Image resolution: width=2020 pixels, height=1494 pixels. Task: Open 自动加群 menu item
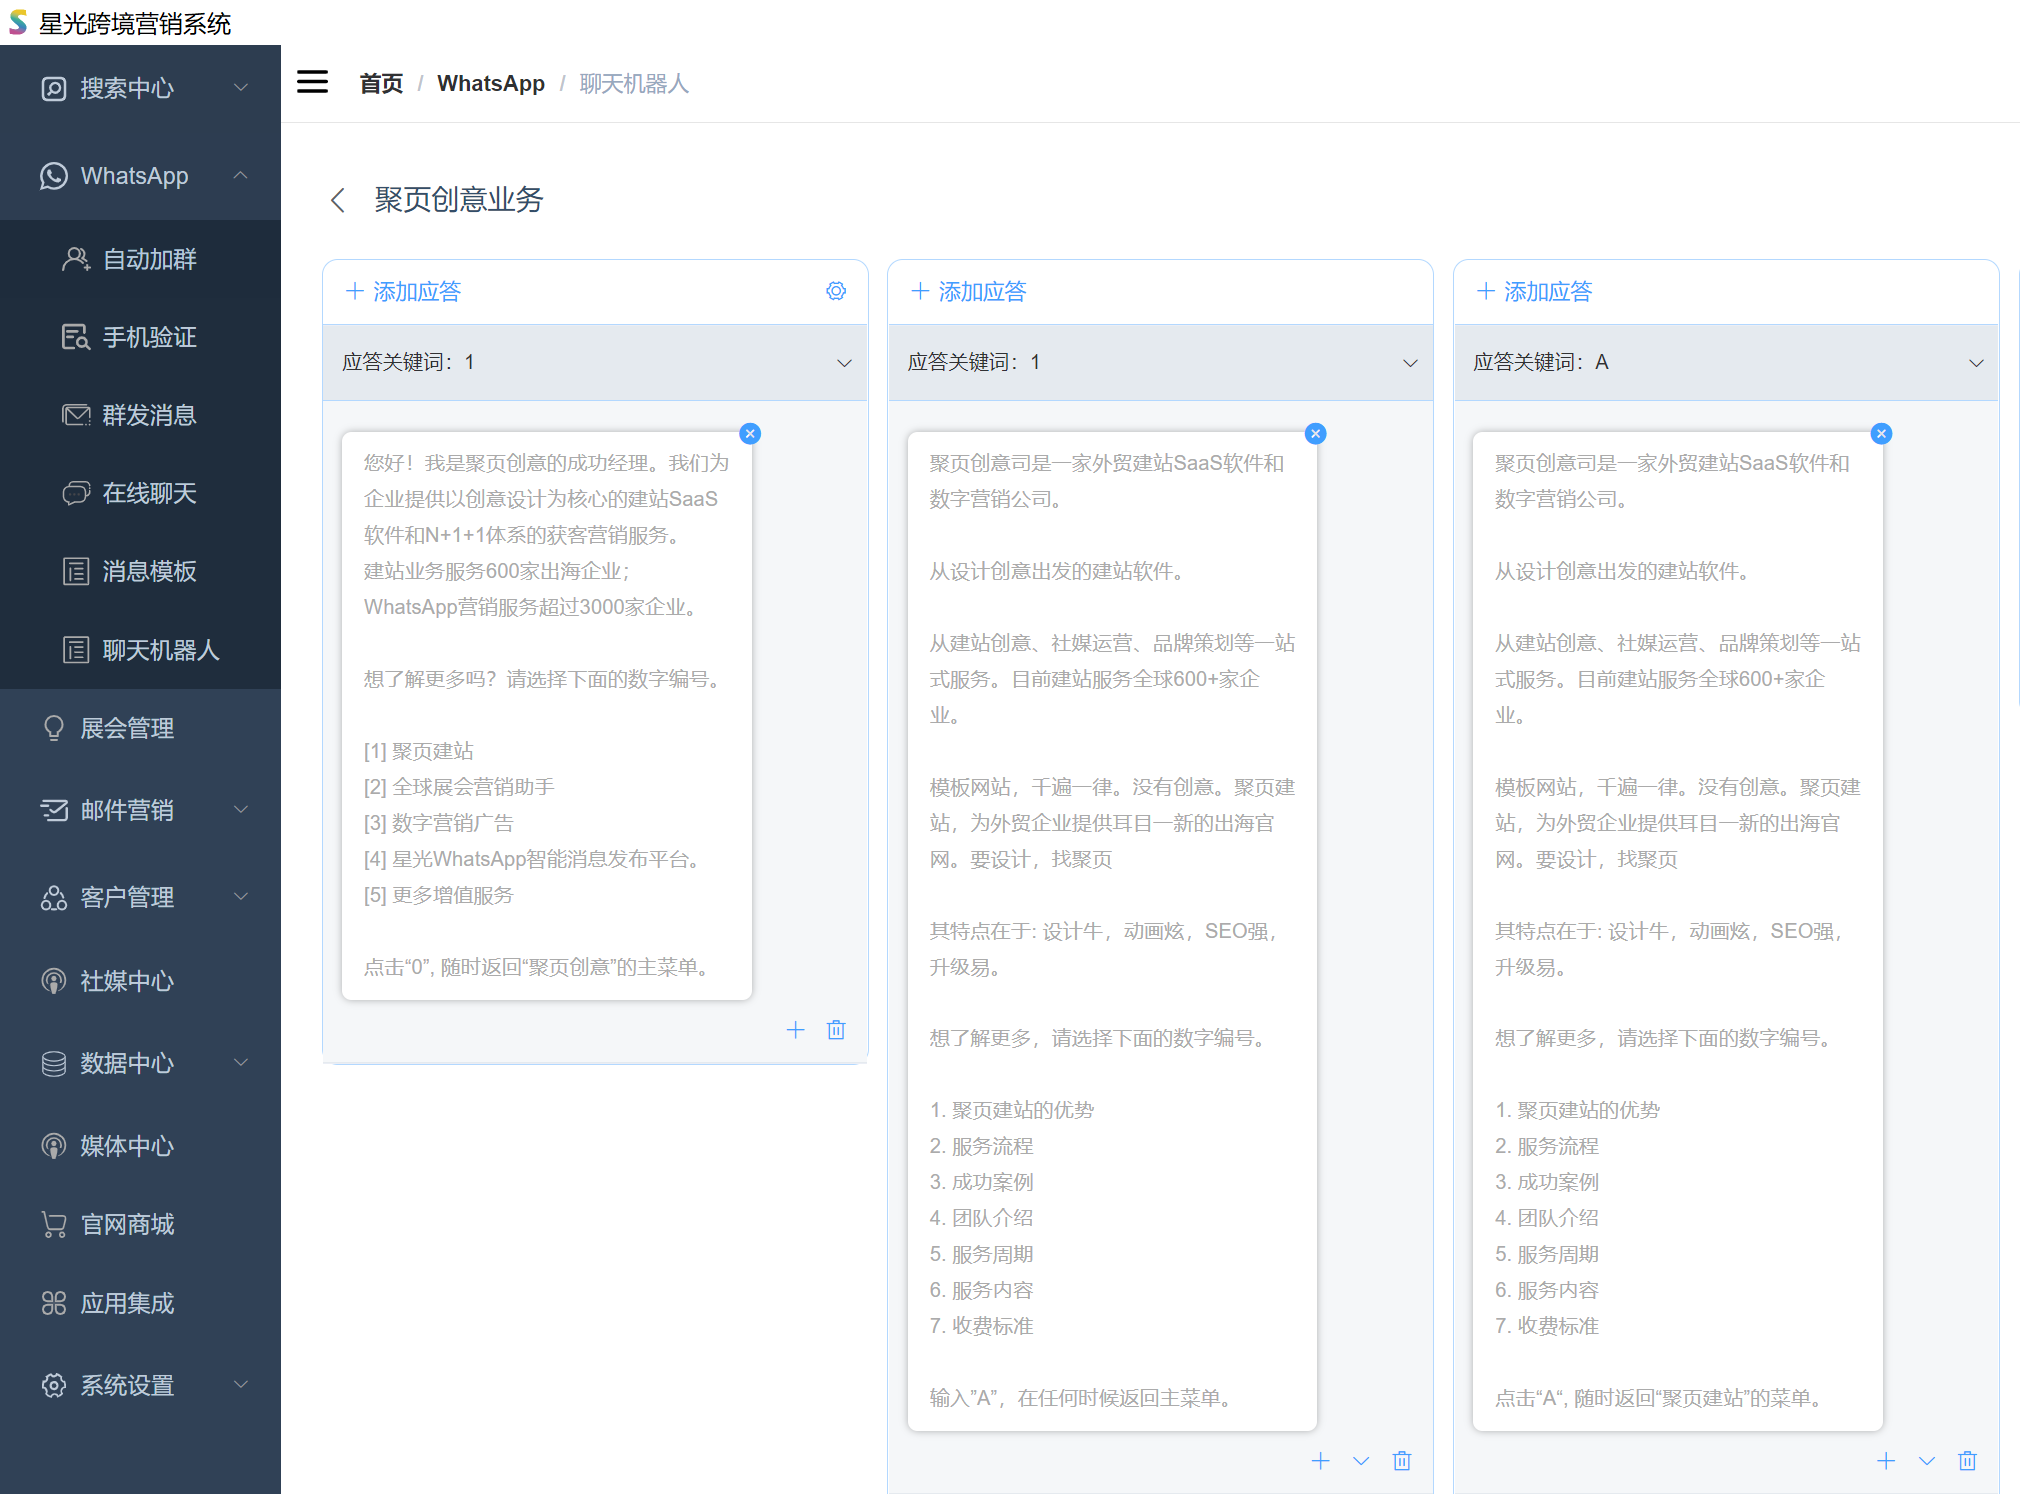[149, 259]
